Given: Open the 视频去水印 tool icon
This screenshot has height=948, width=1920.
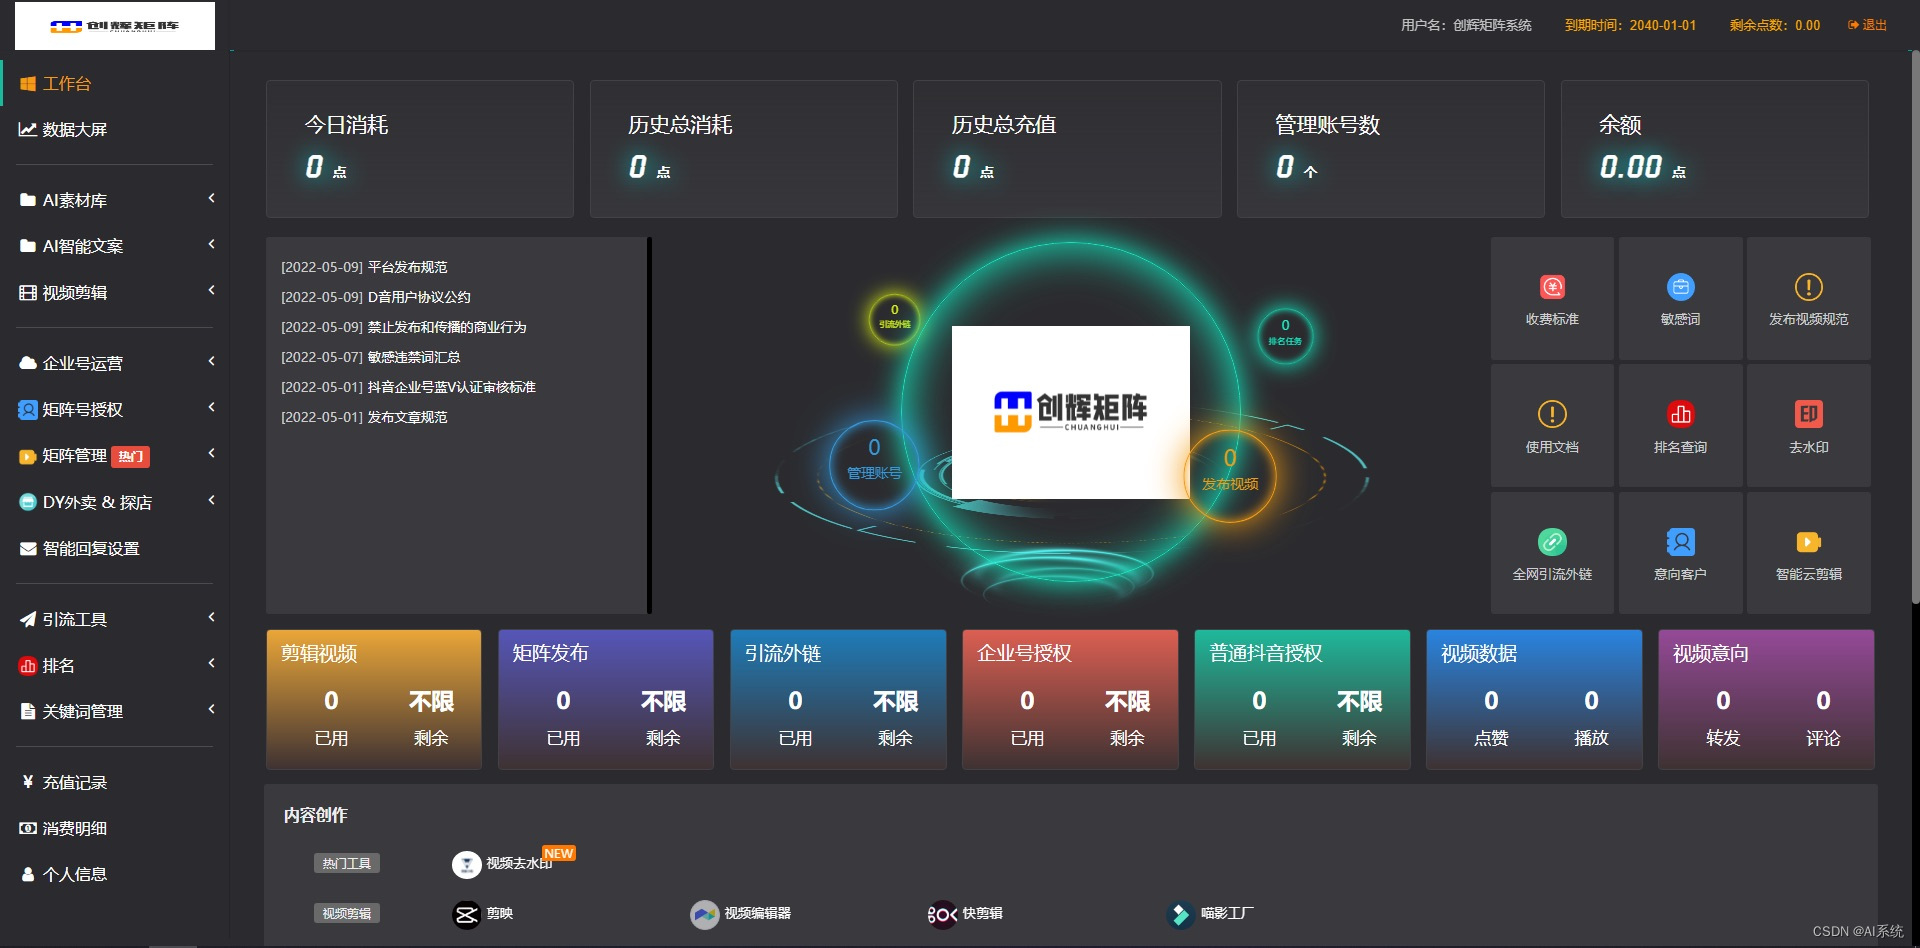Looking at the screenshot, I should coord(466,864).
